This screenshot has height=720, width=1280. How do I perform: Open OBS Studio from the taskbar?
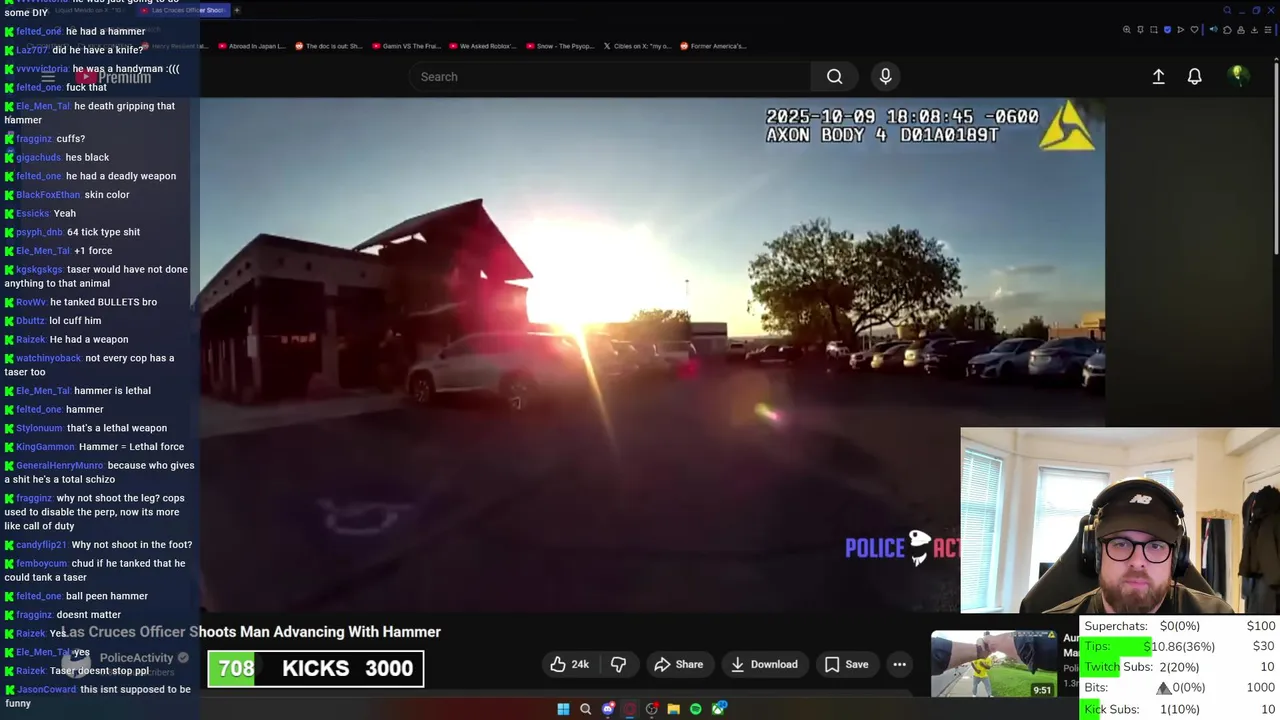point(652,709)
